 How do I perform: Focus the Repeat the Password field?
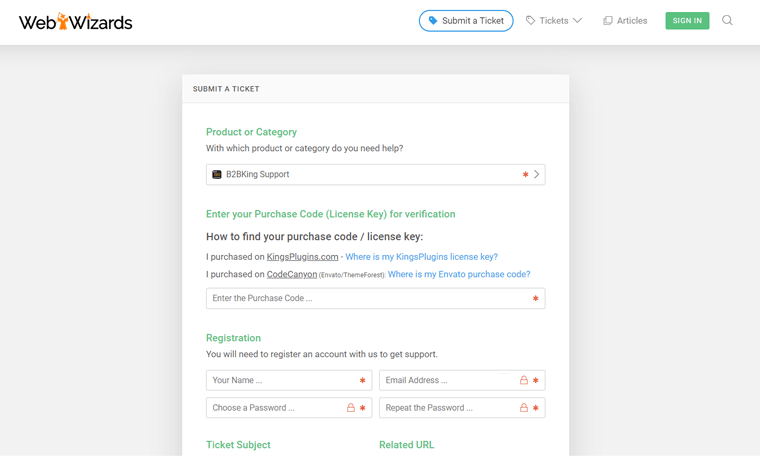click(462, 408)
